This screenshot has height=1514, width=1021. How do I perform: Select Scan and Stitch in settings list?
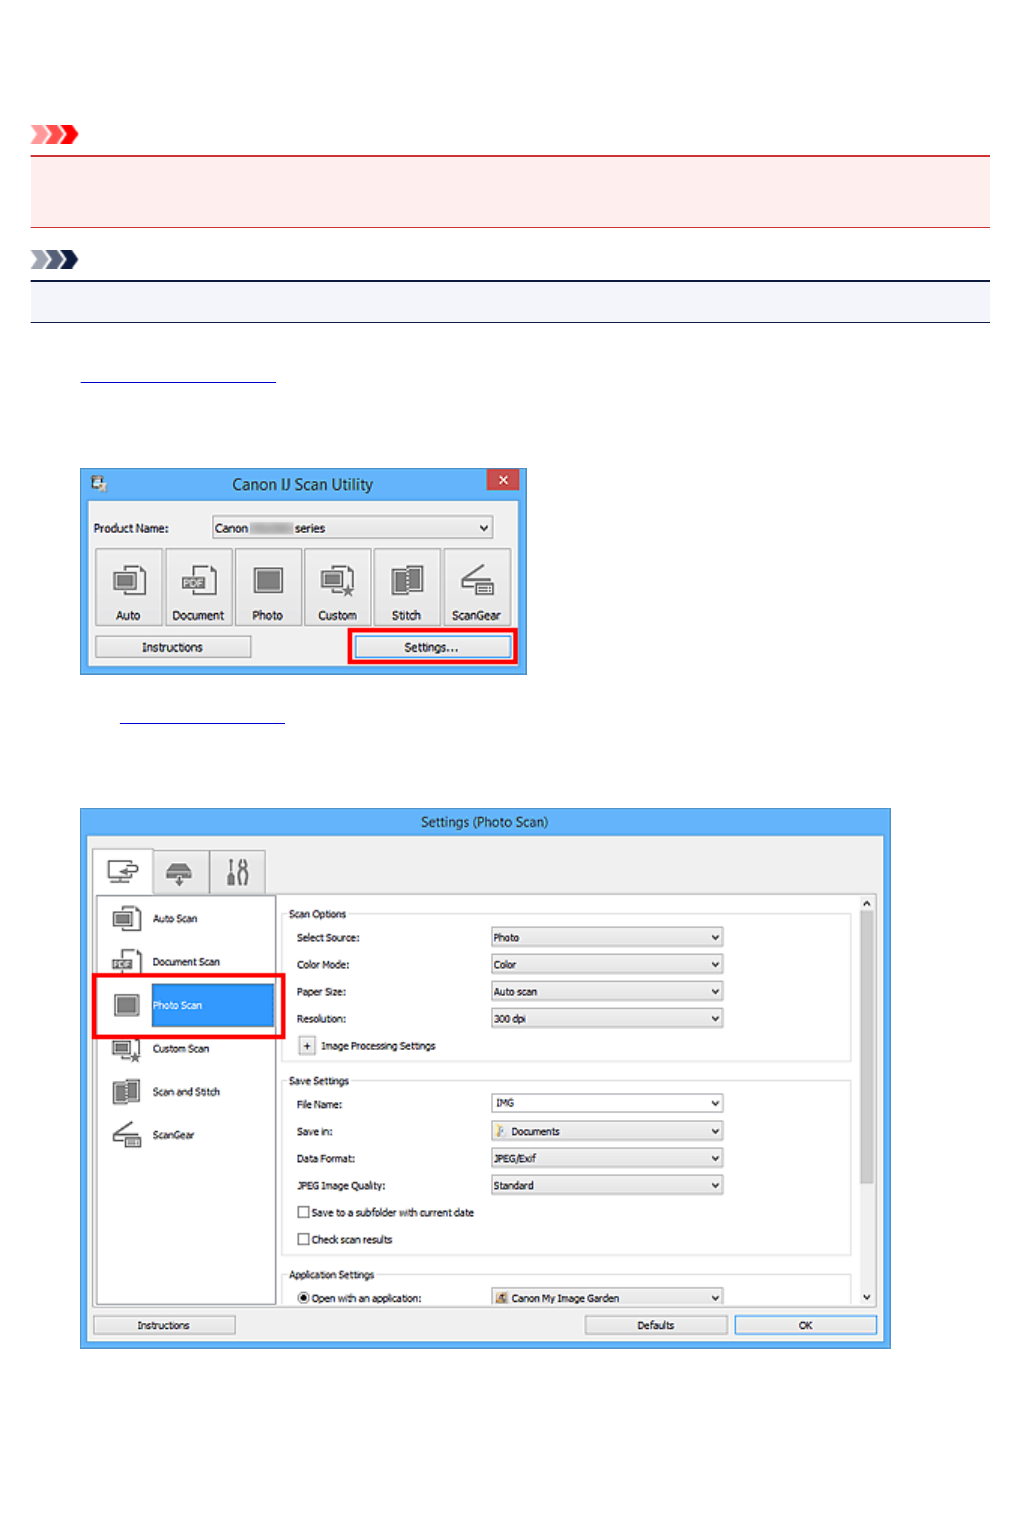click(x=185, y=1091)
